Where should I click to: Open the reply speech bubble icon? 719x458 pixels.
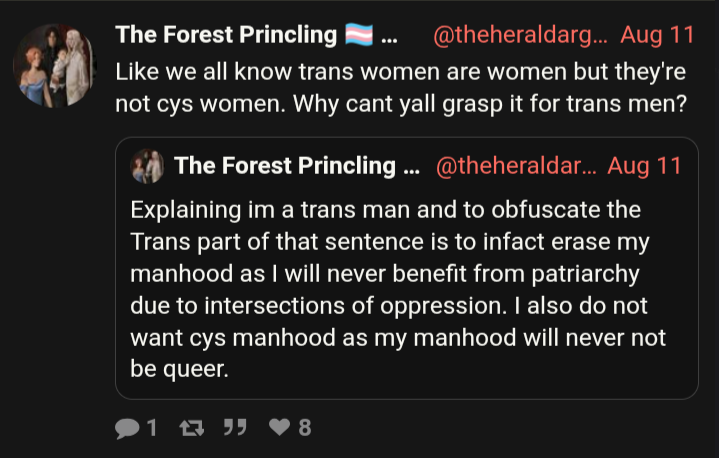point(127,429)
